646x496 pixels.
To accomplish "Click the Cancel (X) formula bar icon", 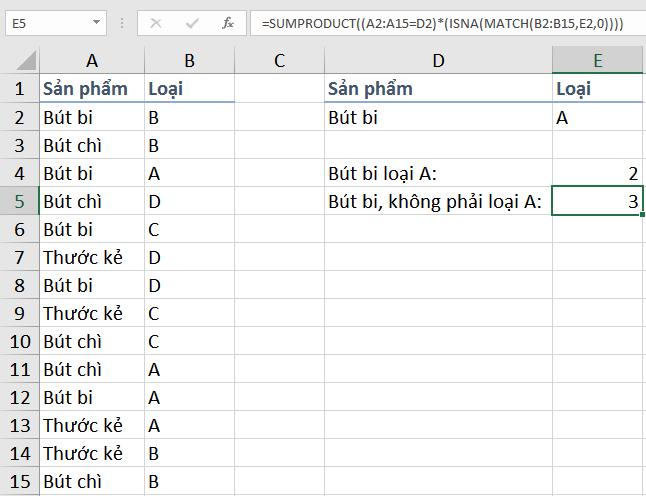I will click(x=160, y=23).
